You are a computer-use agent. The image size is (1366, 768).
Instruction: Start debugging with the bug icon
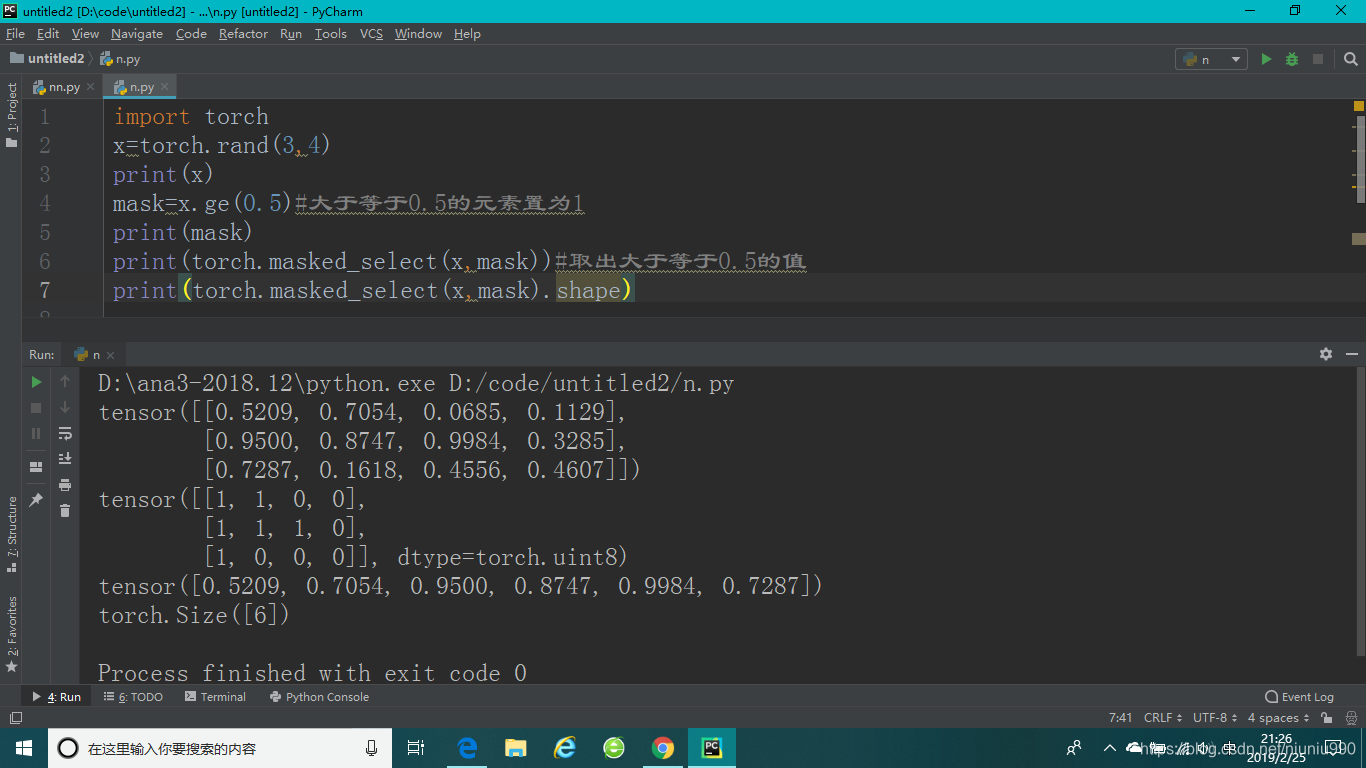click(x=1292, y=59)
